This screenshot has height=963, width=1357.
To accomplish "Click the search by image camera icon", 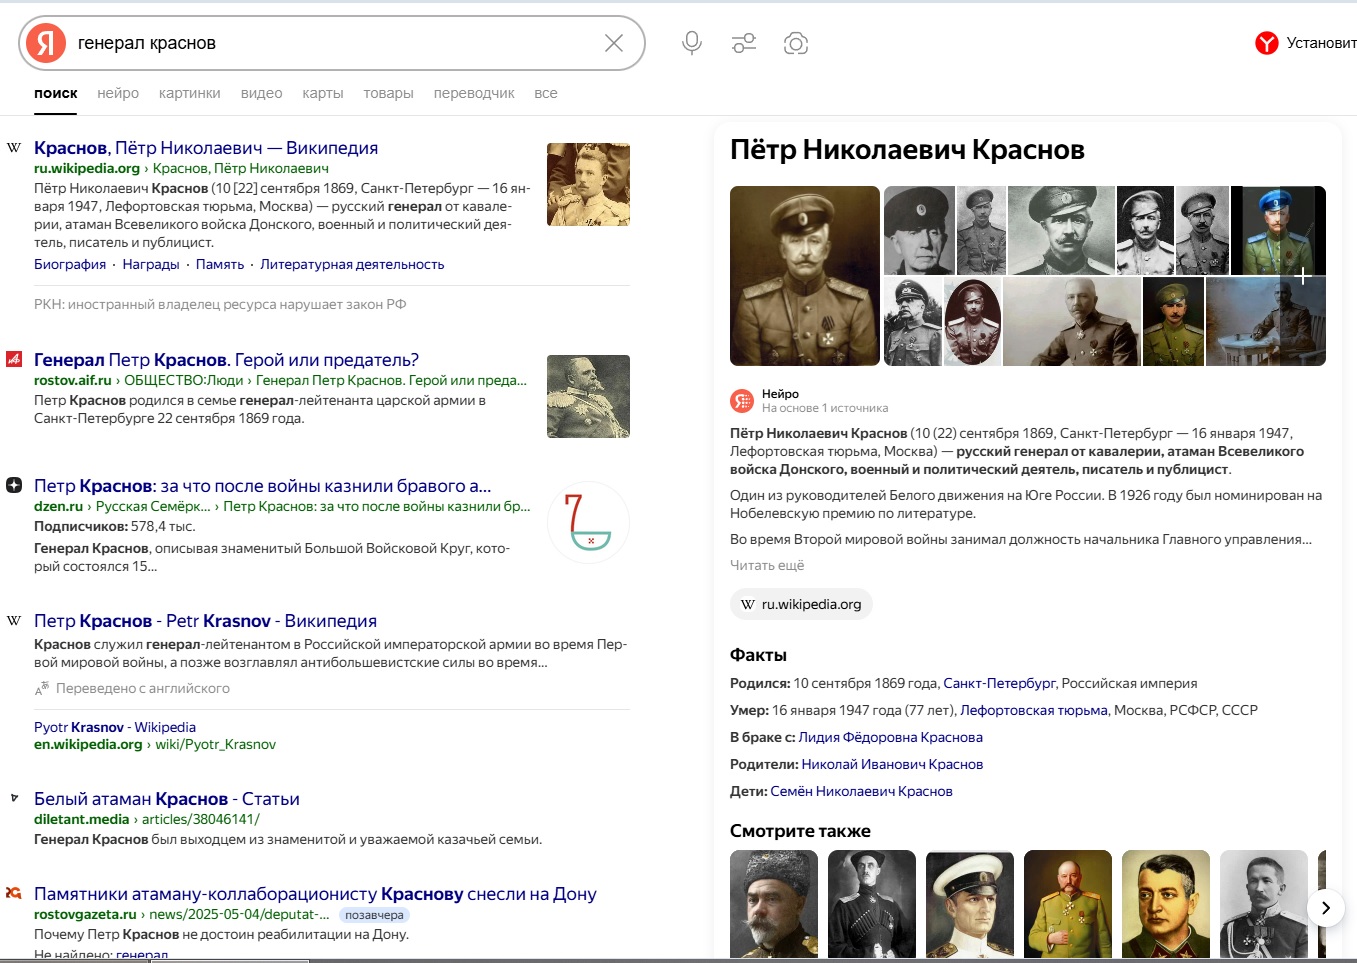I will click(x=796, y=43).
